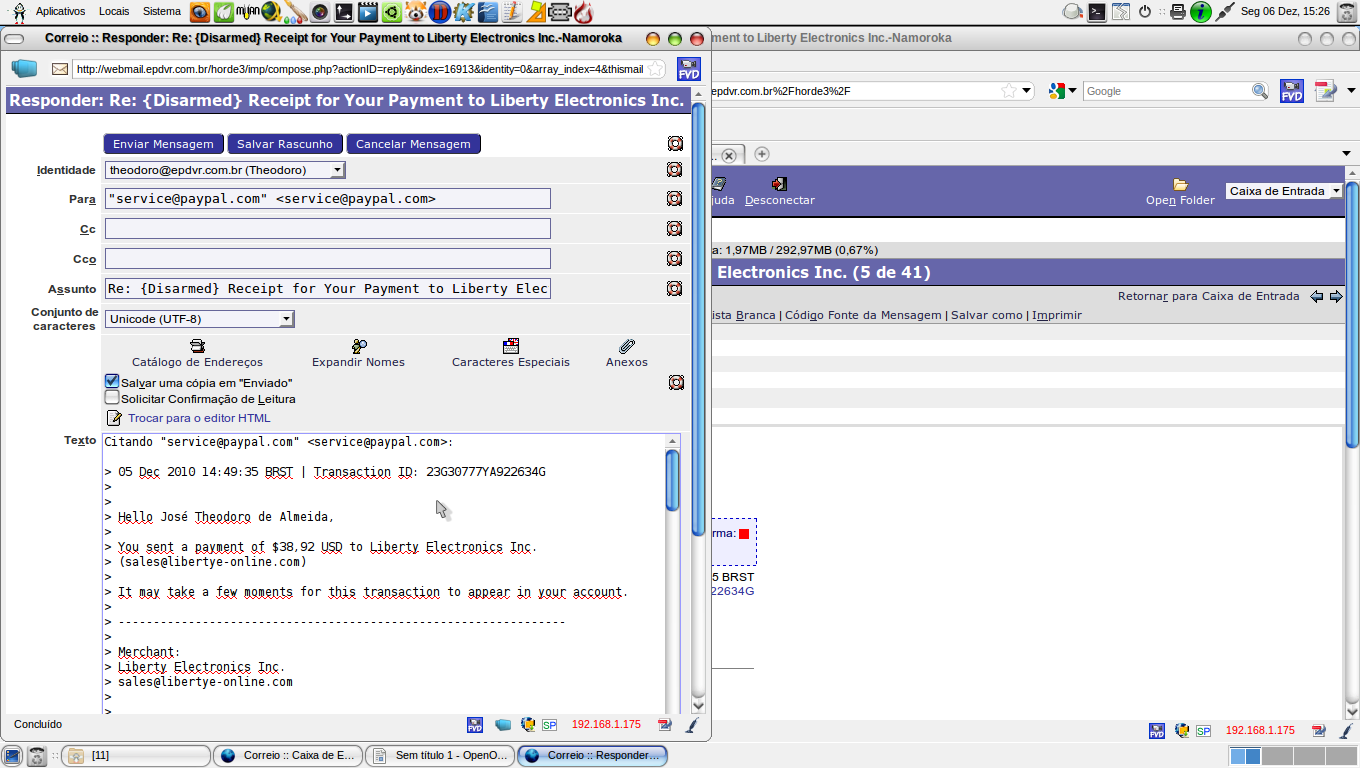Click the Para recipient input field
Screen dimensions: 1360x768
click(328, 199)
